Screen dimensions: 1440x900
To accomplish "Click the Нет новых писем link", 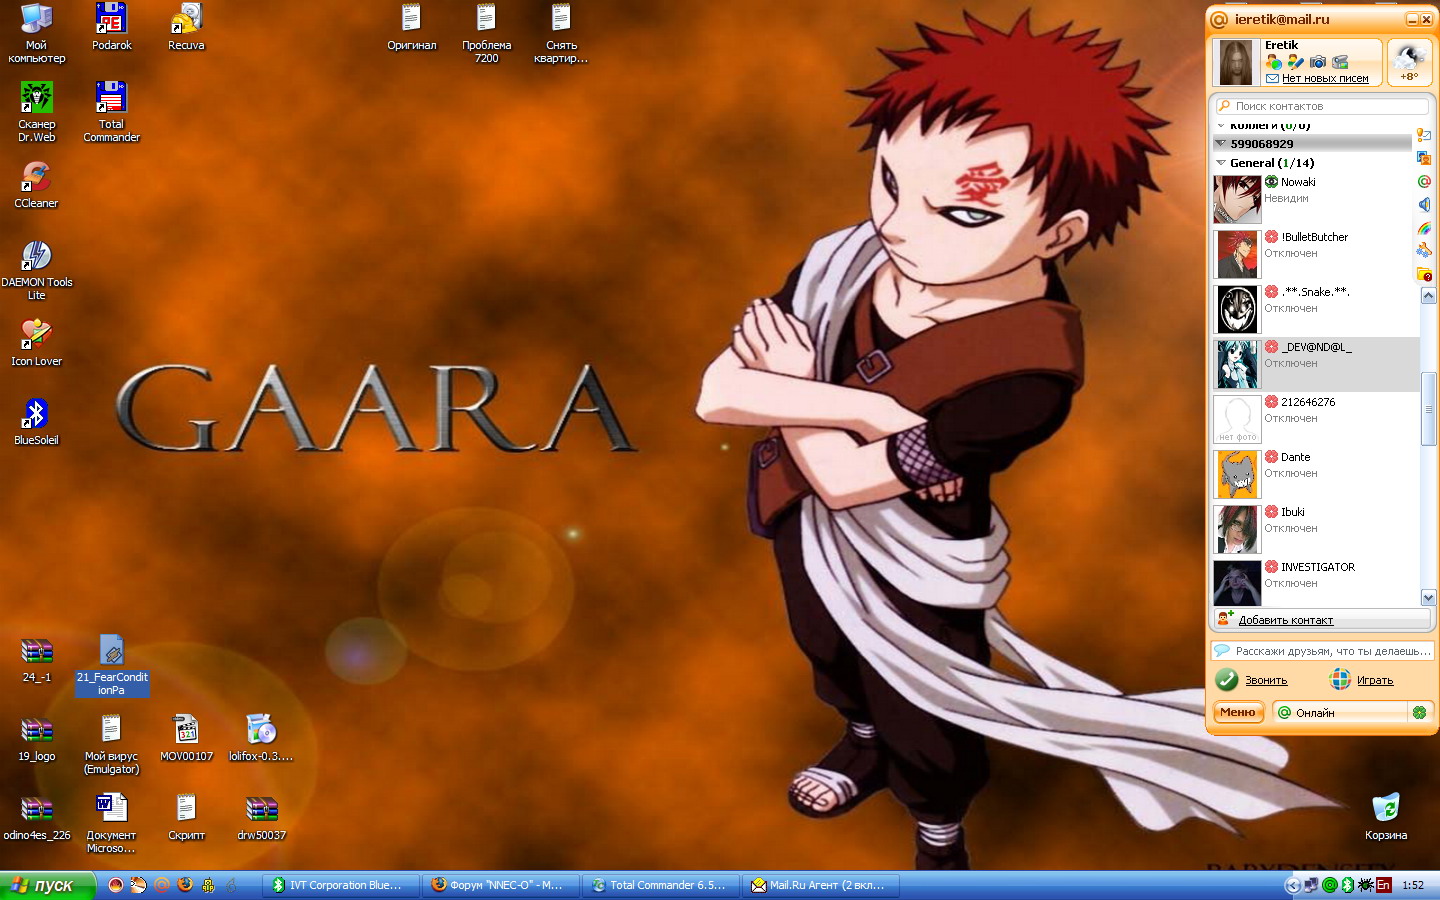I will 1325,79.
